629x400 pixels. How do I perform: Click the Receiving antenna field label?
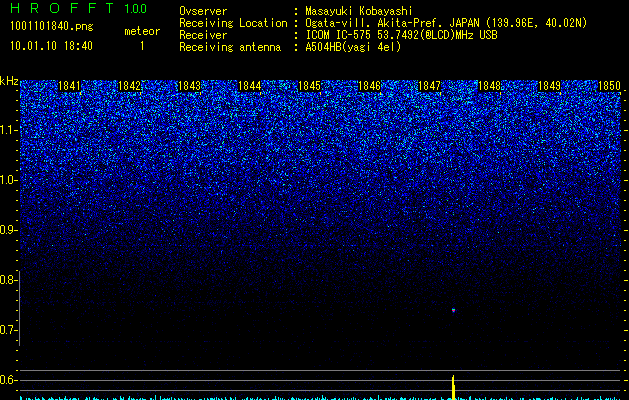[x=230, y=47]
